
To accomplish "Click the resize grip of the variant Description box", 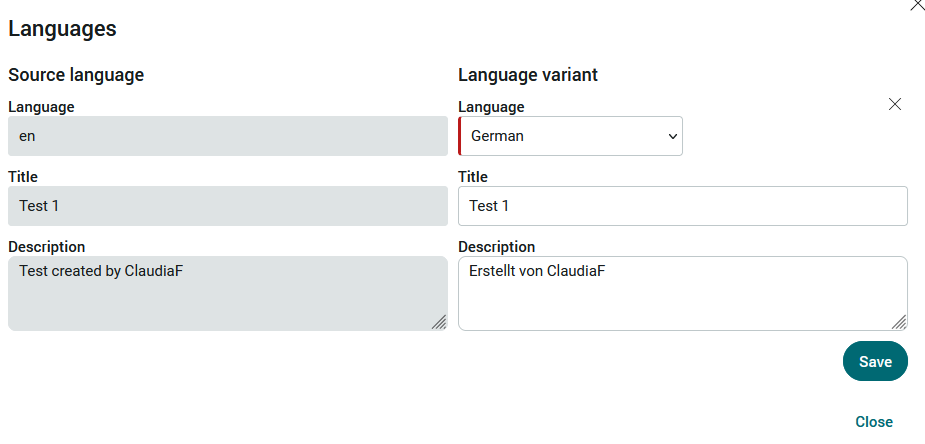I will 898,322.
